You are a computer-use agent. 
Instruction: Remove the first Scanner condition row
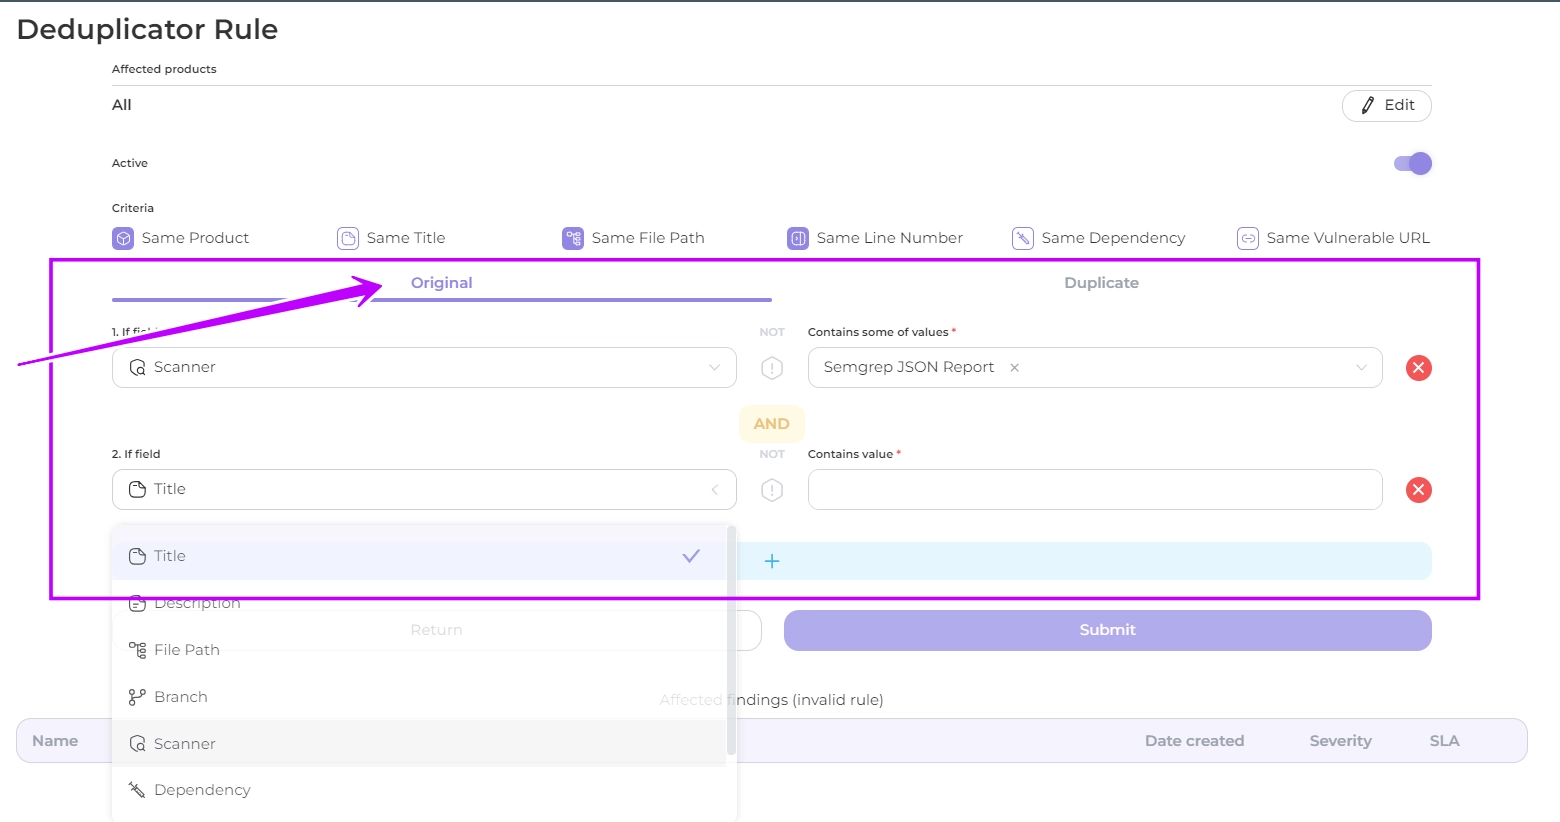(1418, 368)
